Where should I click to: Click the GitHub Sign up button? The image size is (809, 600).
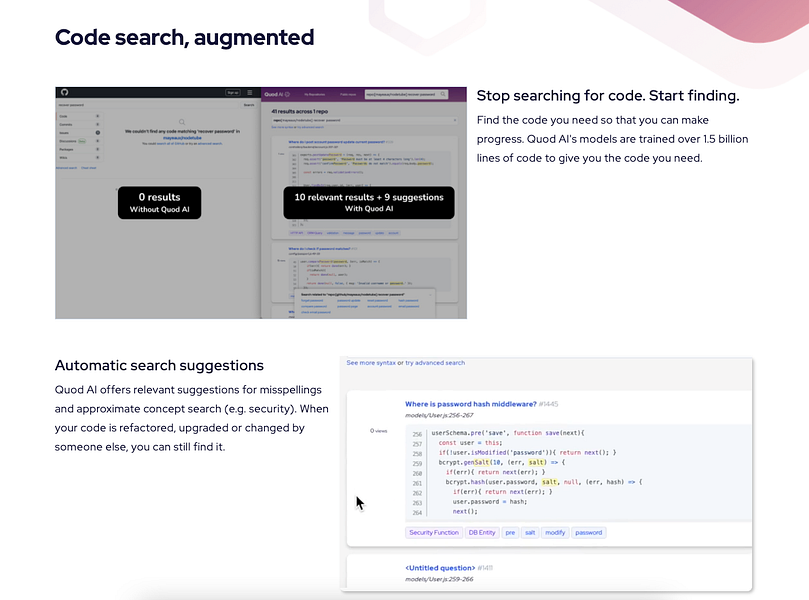pos(233,92)
